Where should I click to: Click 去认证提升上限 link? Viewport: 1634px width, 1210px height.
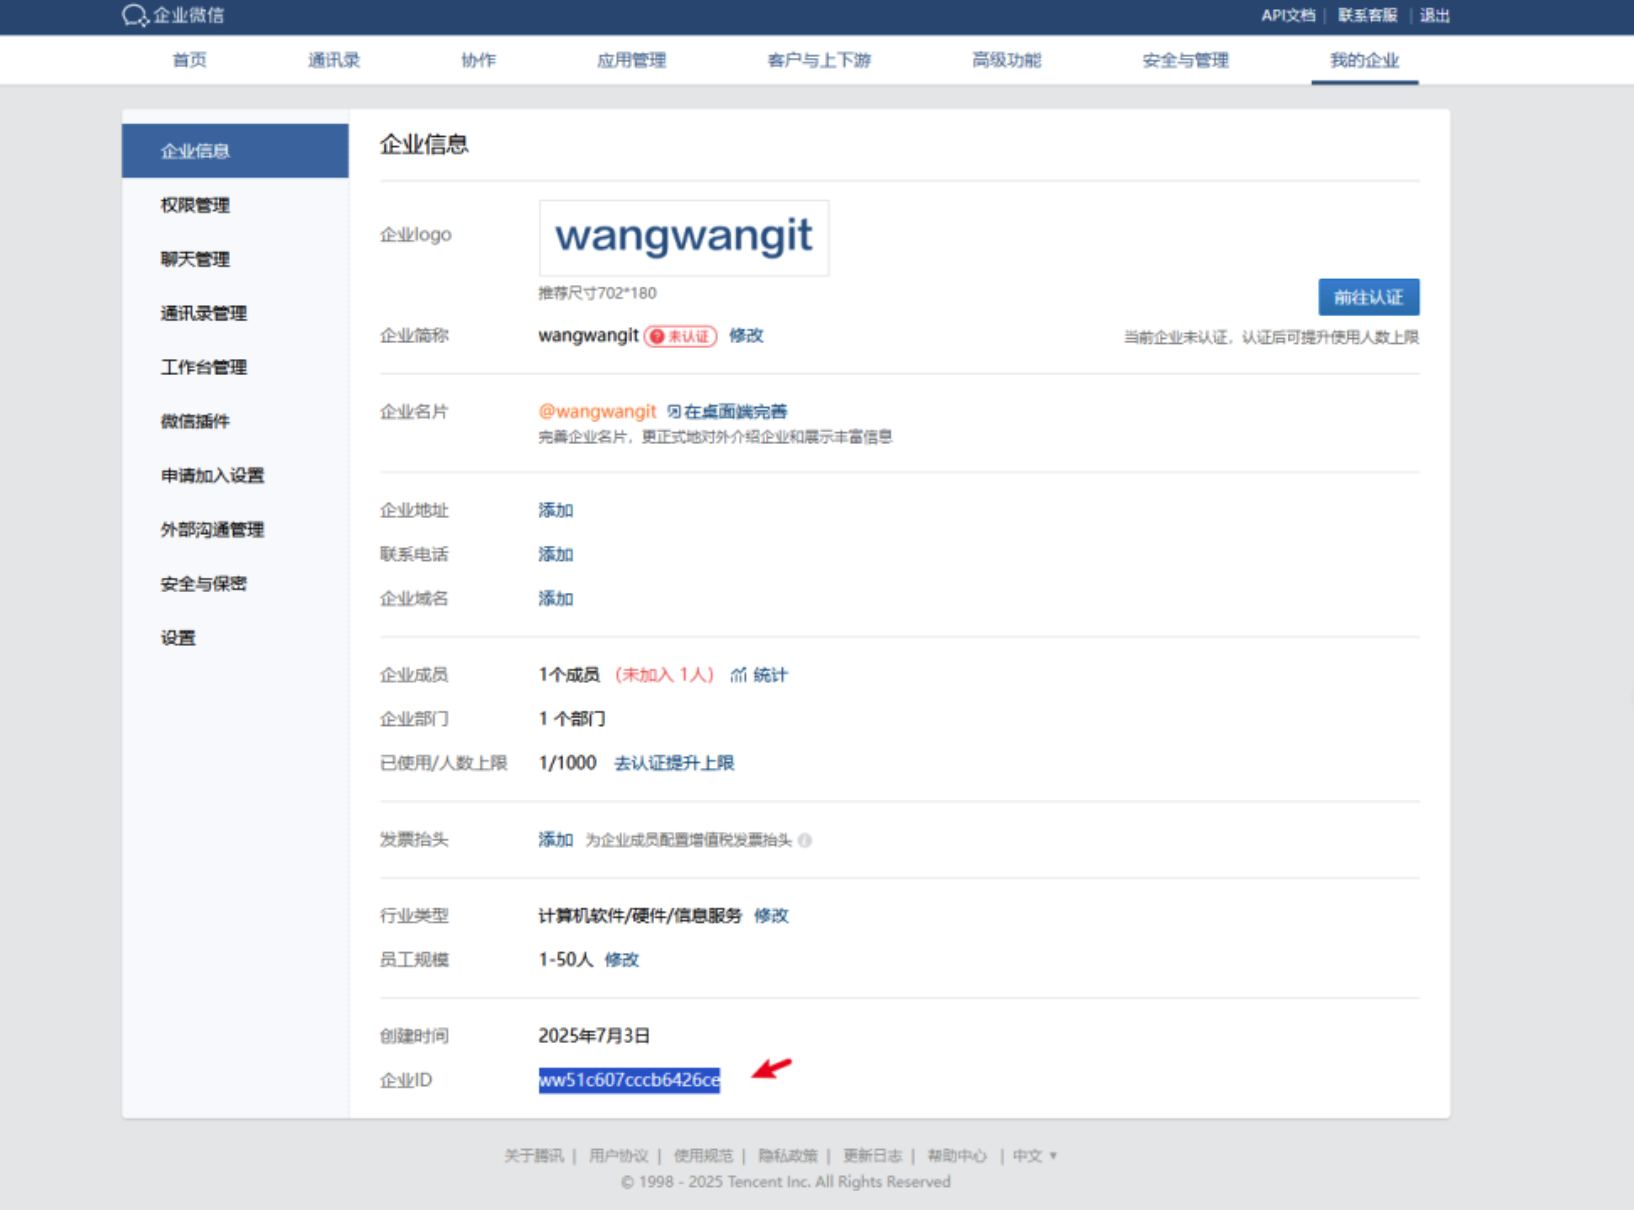click(674, 763)
